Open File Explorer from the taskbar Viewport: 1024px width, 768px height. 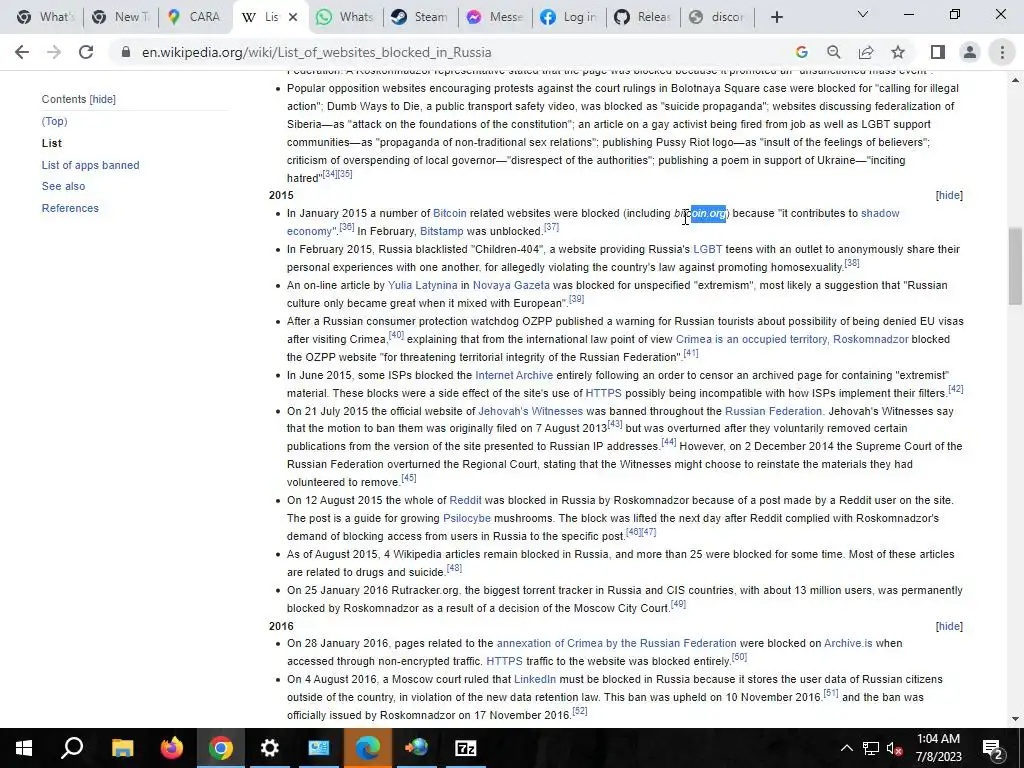122,748
